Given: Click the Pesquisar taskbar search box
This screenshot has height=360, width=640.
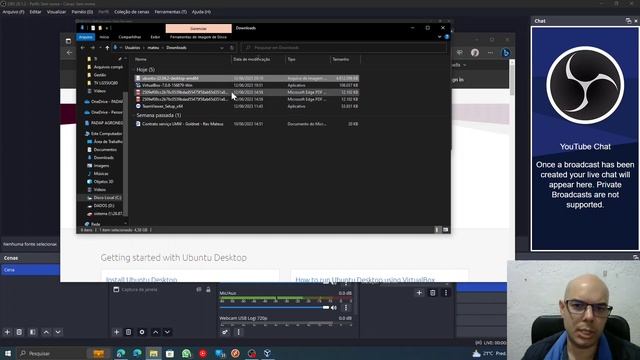Looking at the screenshot, I should [51, 353].
